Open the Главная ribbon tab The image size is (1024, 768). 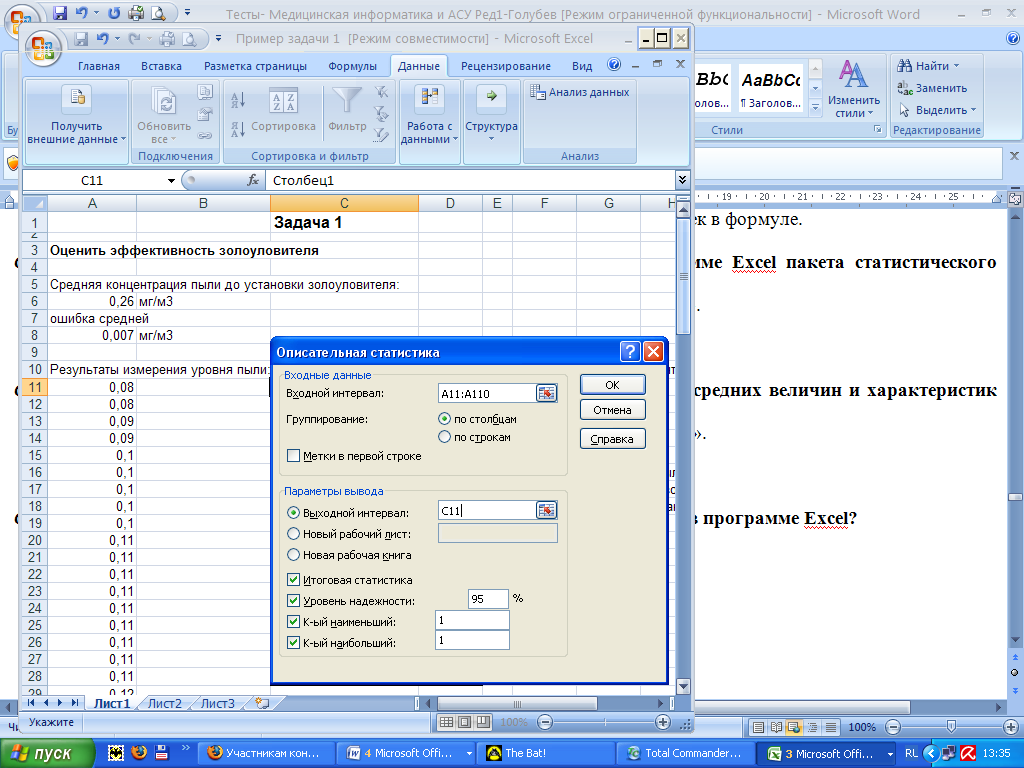[x=99, y=66]
